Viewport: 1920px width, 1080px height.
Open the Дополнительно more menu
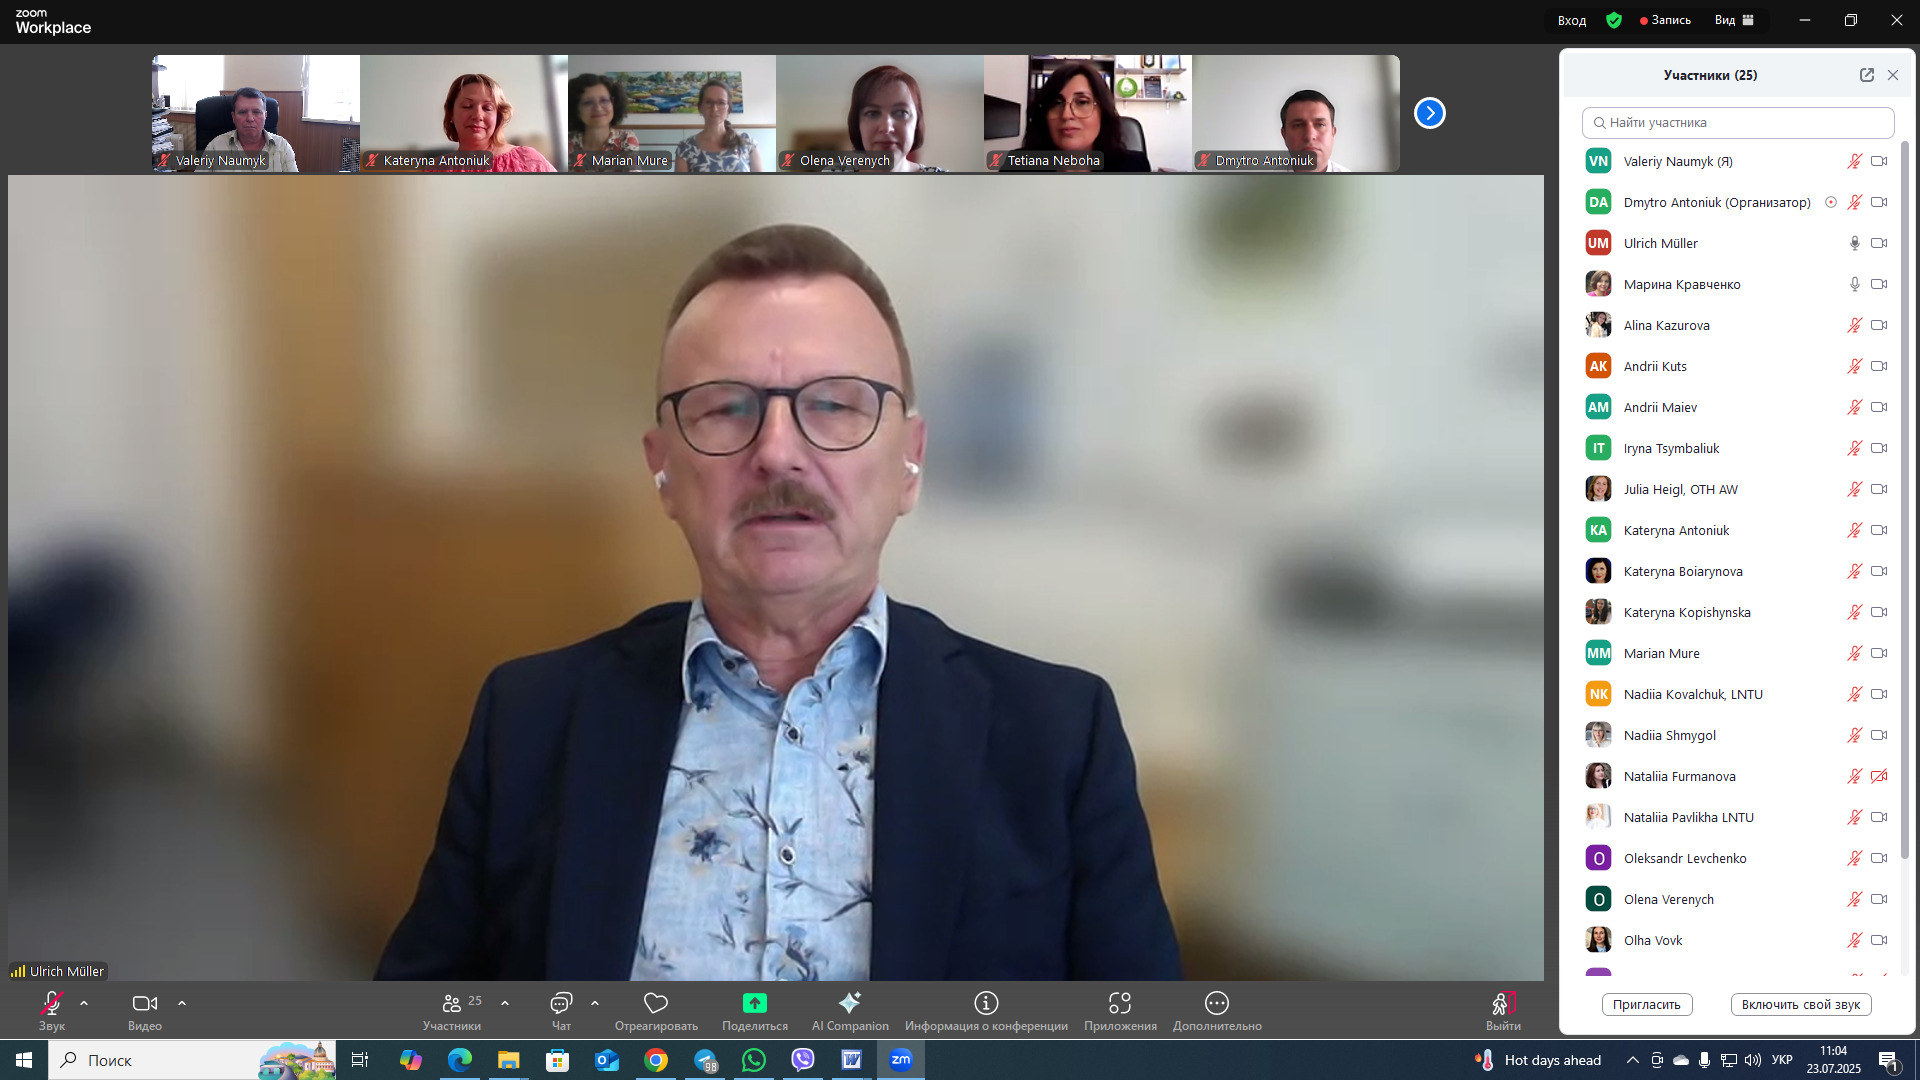(x=1216, y=1003)
